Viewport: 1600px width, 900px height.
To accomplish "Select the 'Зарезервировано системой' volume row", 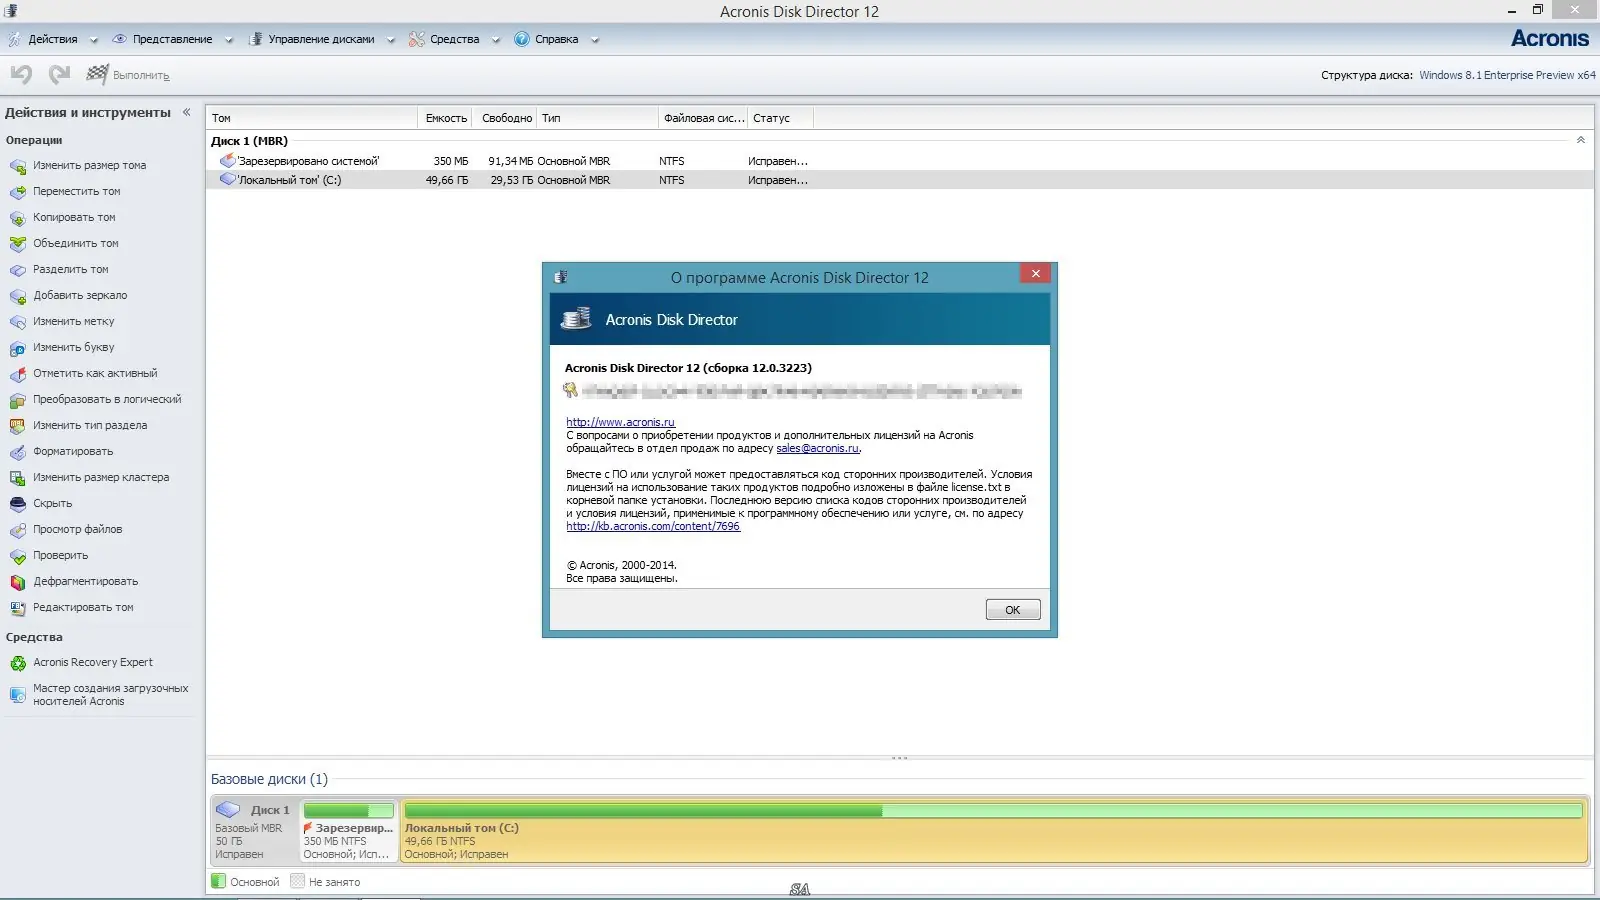I will point(900,161).
